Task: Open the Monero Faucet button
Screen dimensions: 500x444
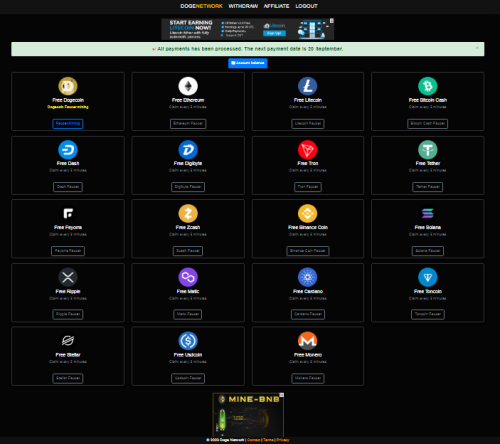Action: click(308, 378)
